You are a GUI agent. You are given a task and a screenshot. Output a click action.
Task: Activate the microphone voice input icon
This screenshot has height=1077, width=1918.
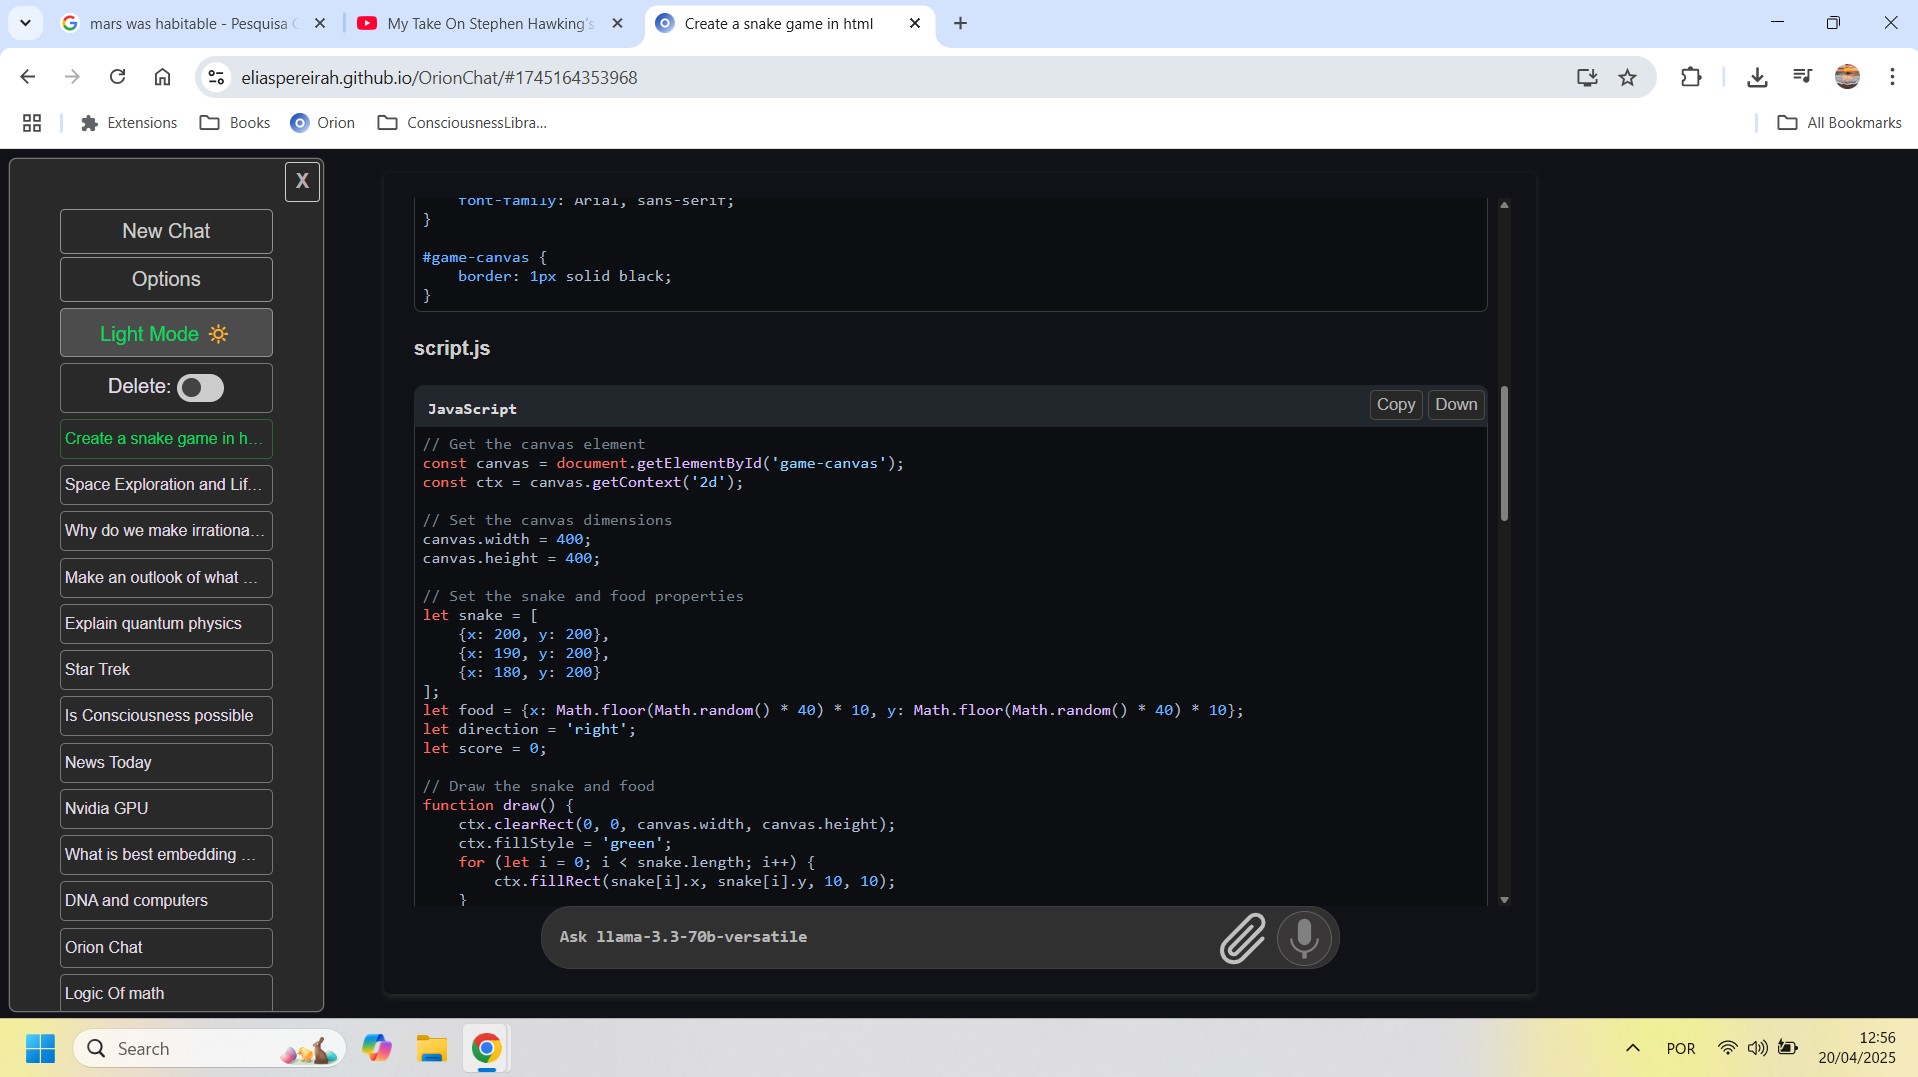coord(1304,938)
